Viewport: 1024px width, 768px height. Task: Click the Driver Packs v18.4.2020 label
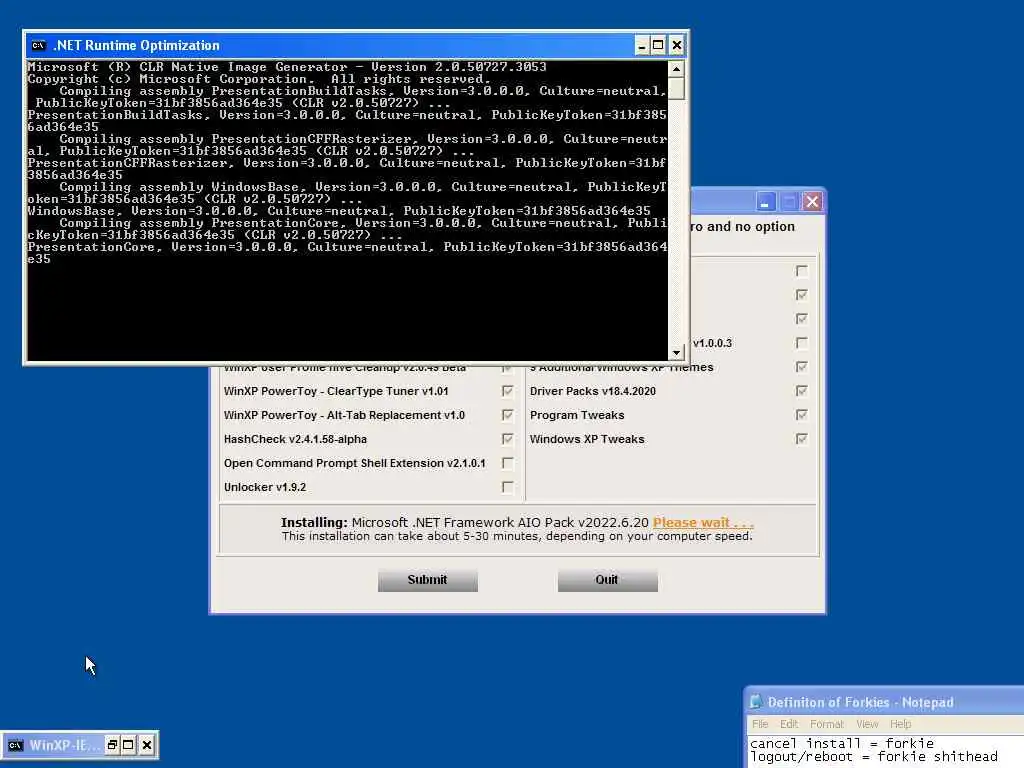pyautogui.click(x=592, y=391)
